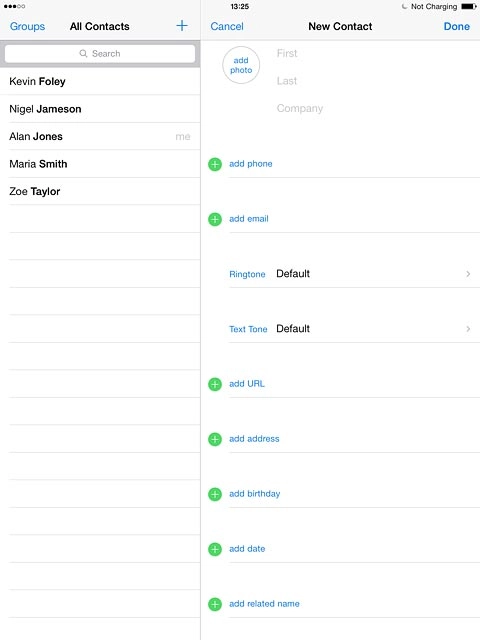Tap green plus beside add birthday
480x640 pixels.
(x=215, y=494)
